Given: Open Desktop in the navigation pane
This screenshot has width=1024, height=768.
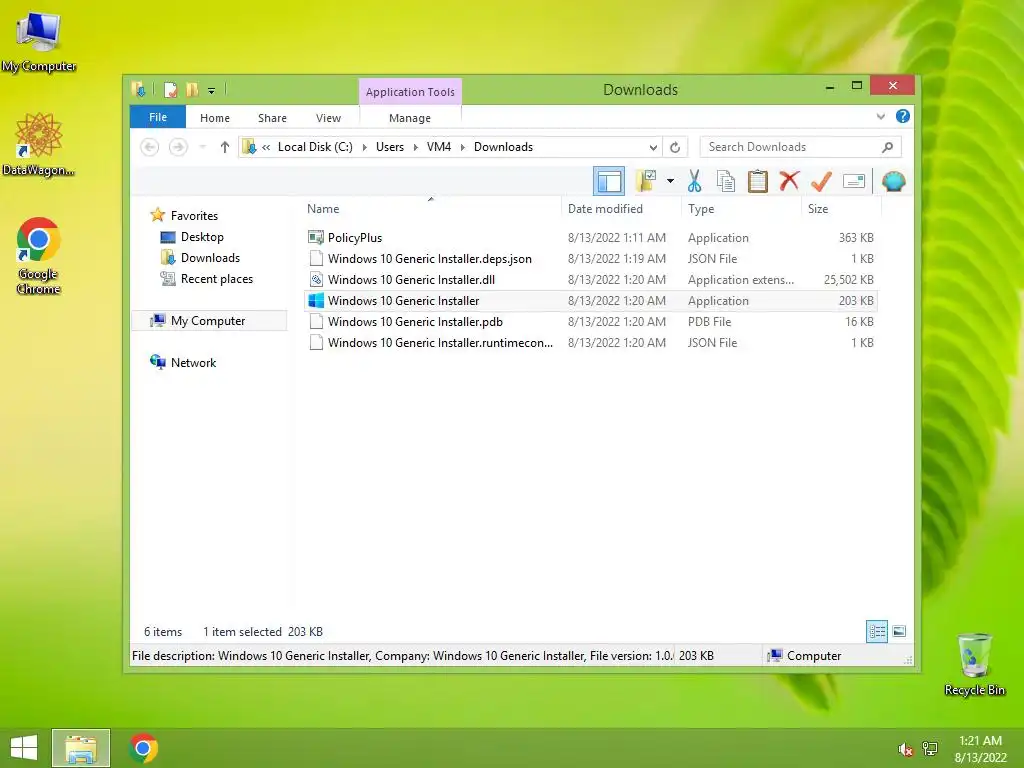Looking at the screenshot, I should (202, 236).
